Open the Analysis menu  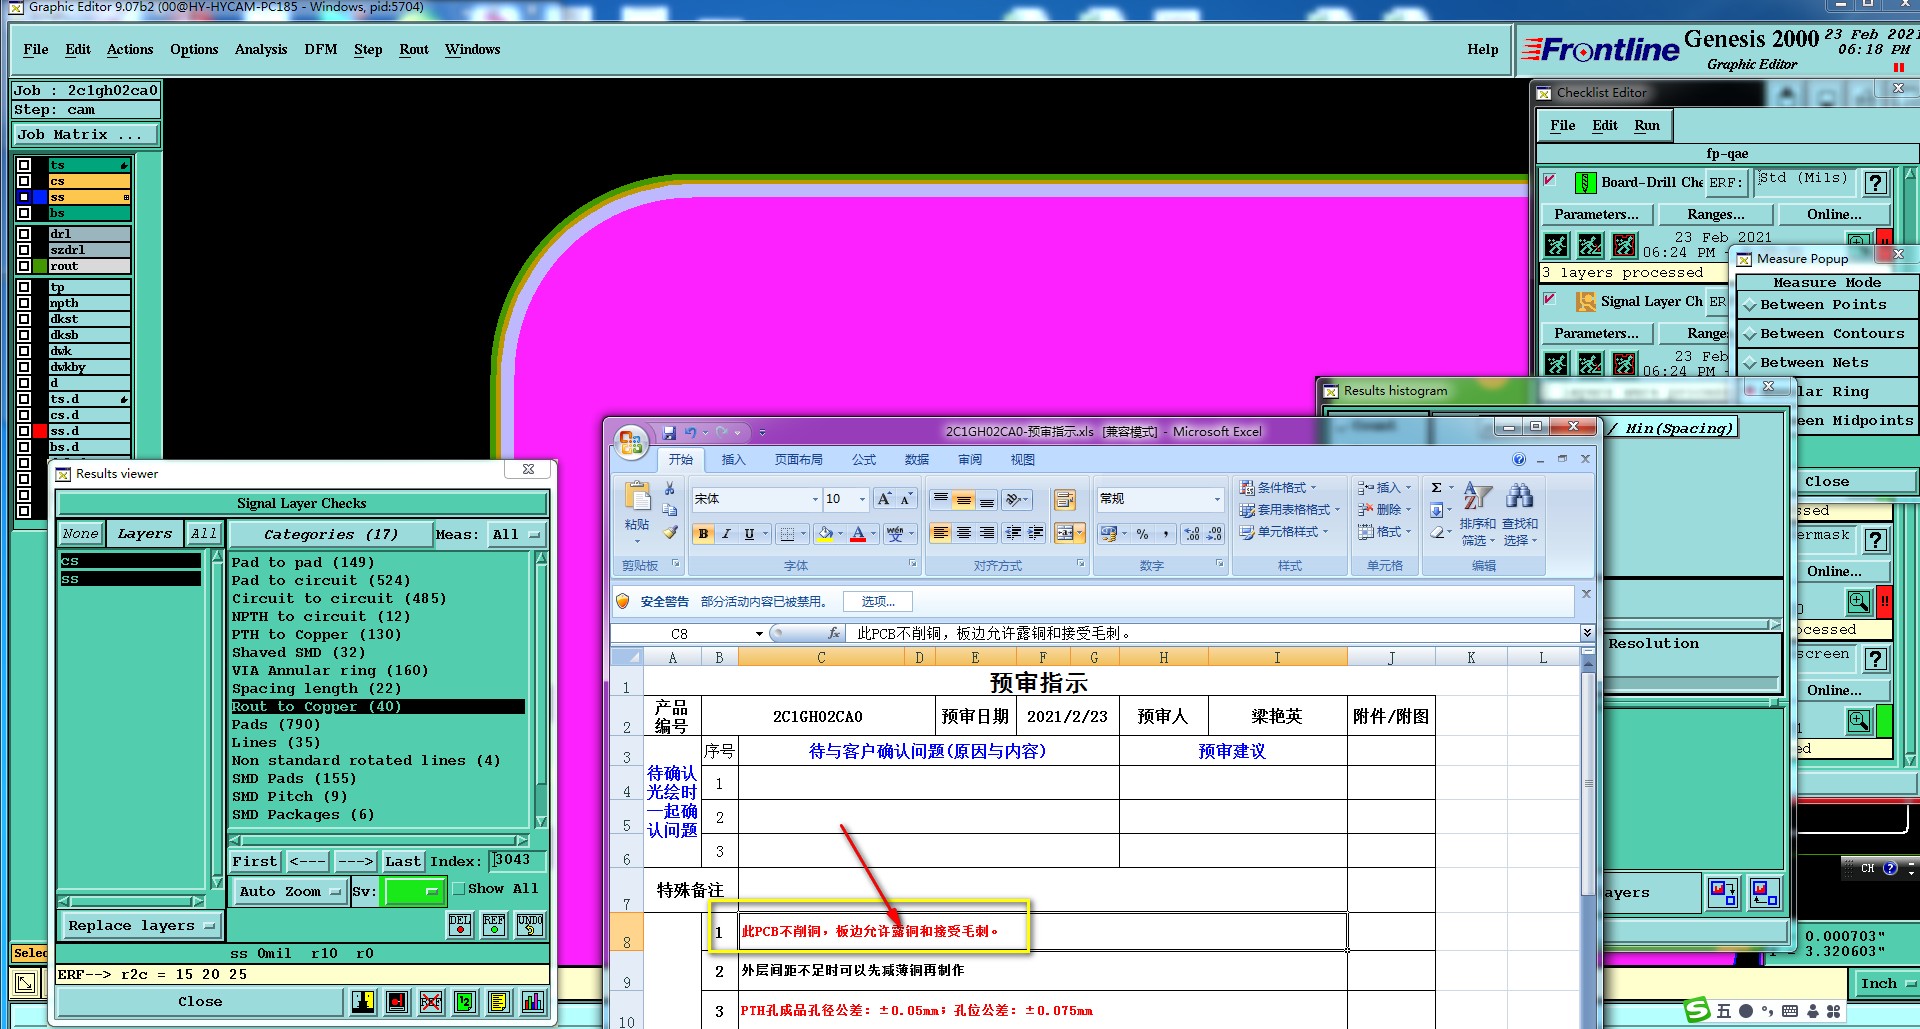point(261,49)
